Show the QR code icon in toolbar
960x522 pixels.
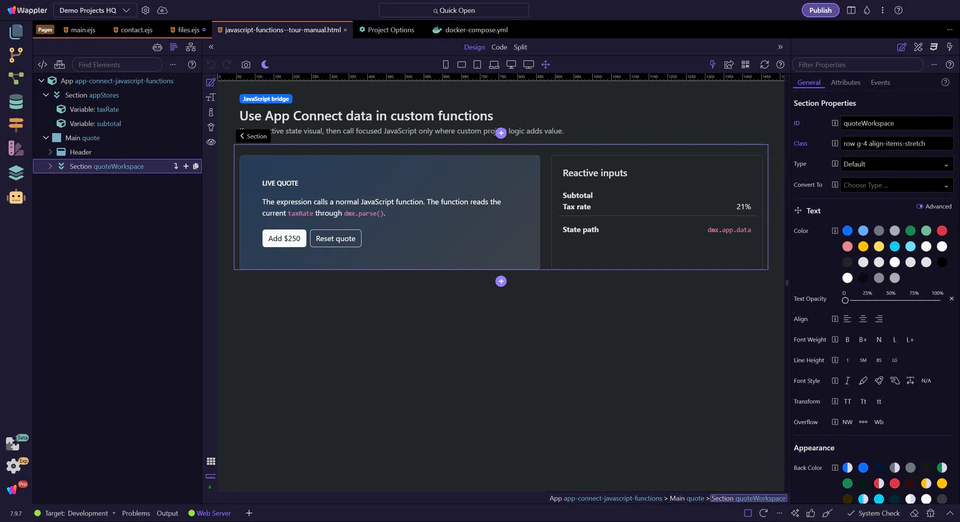coord(746,64)
